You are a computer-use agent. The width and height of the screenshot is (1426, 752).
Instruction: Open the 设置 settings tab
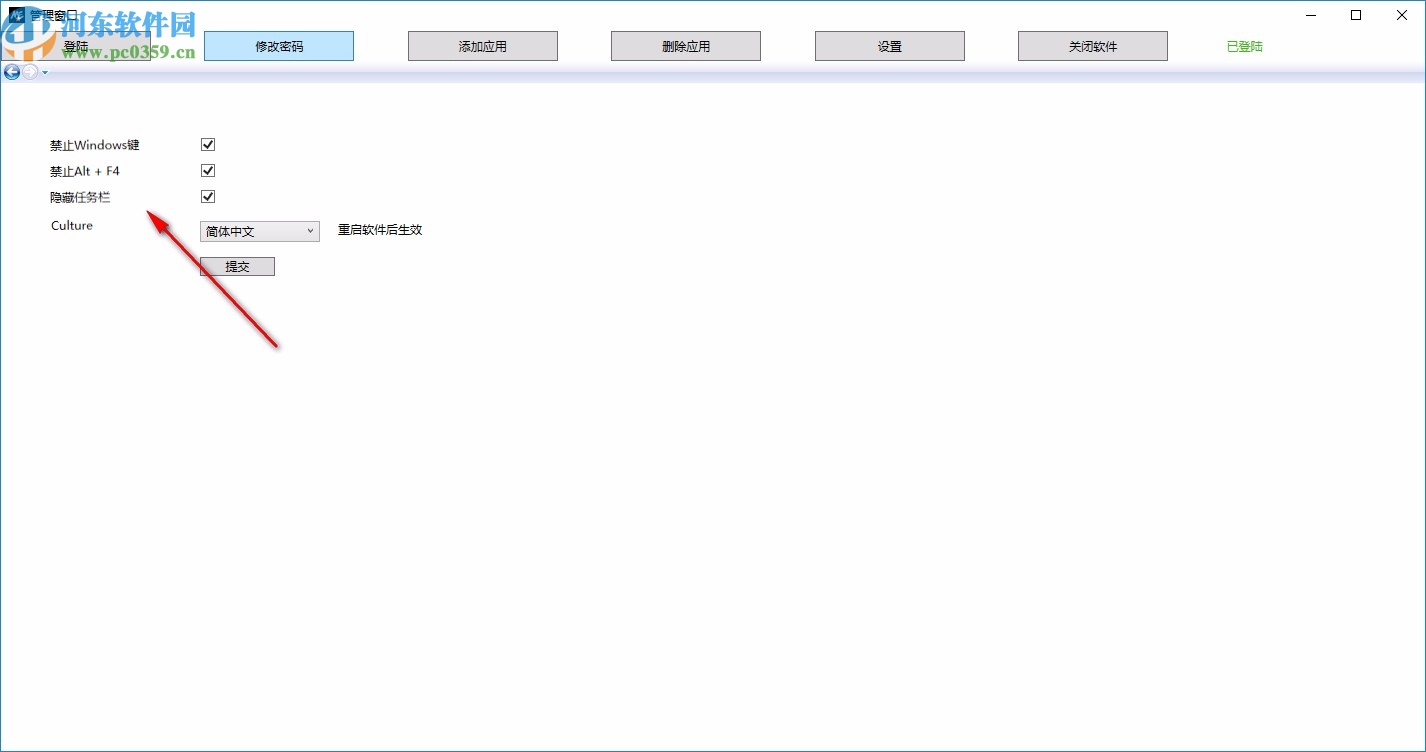tap(889, 45)
